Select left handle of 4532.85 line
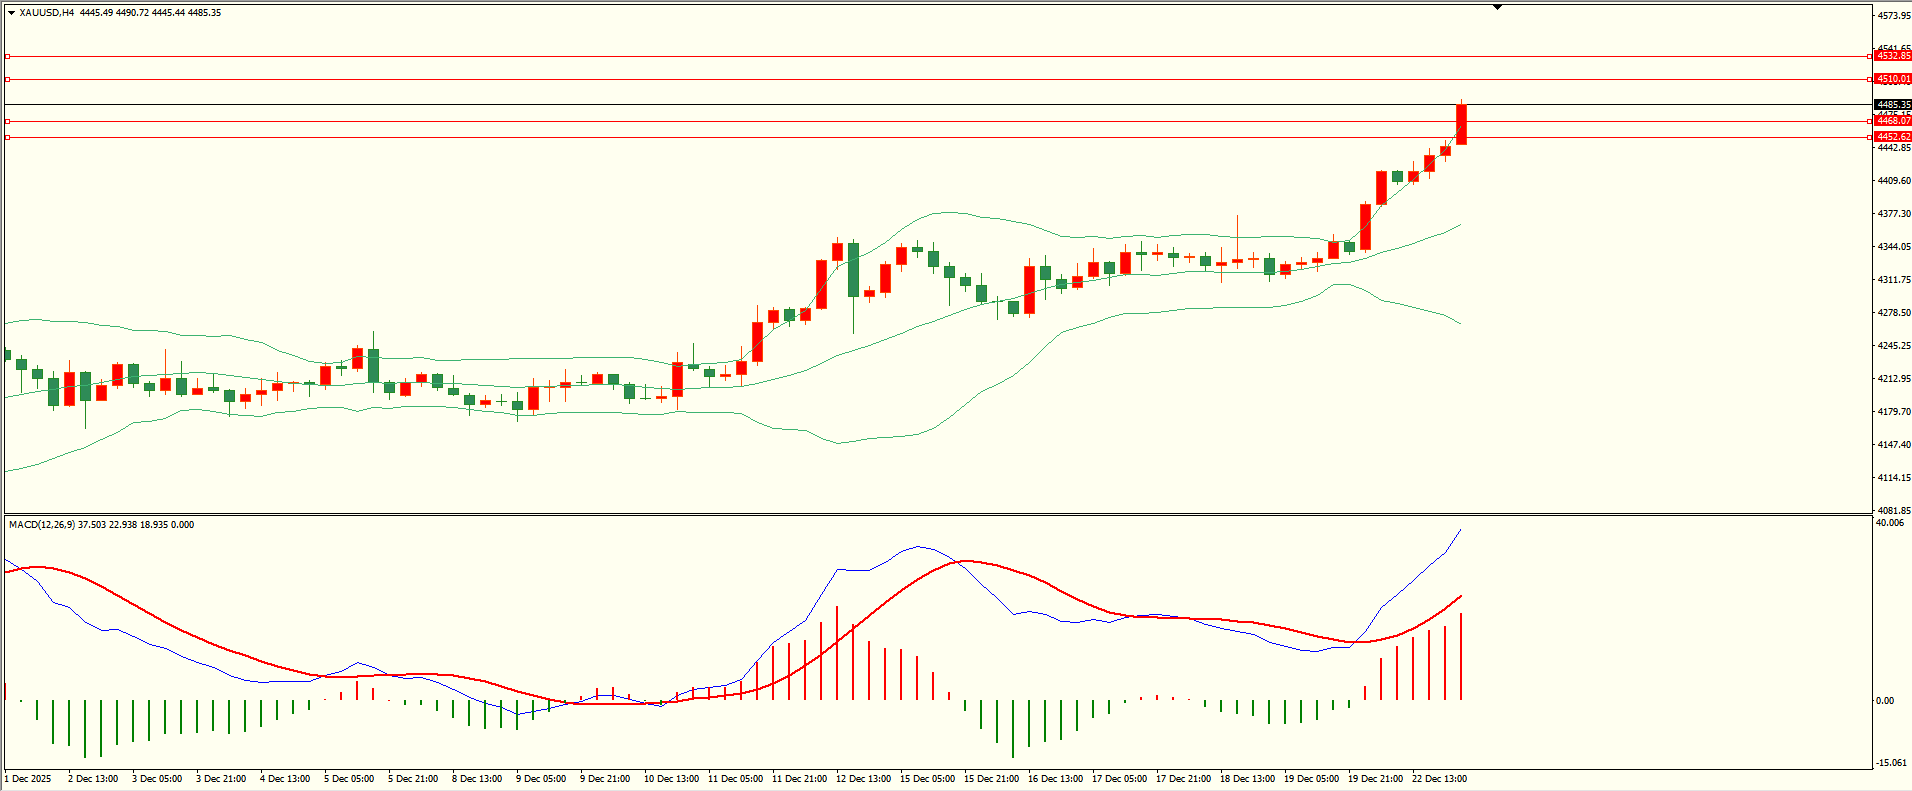Viewport: 1912px width, 791px height. point(8,57)
